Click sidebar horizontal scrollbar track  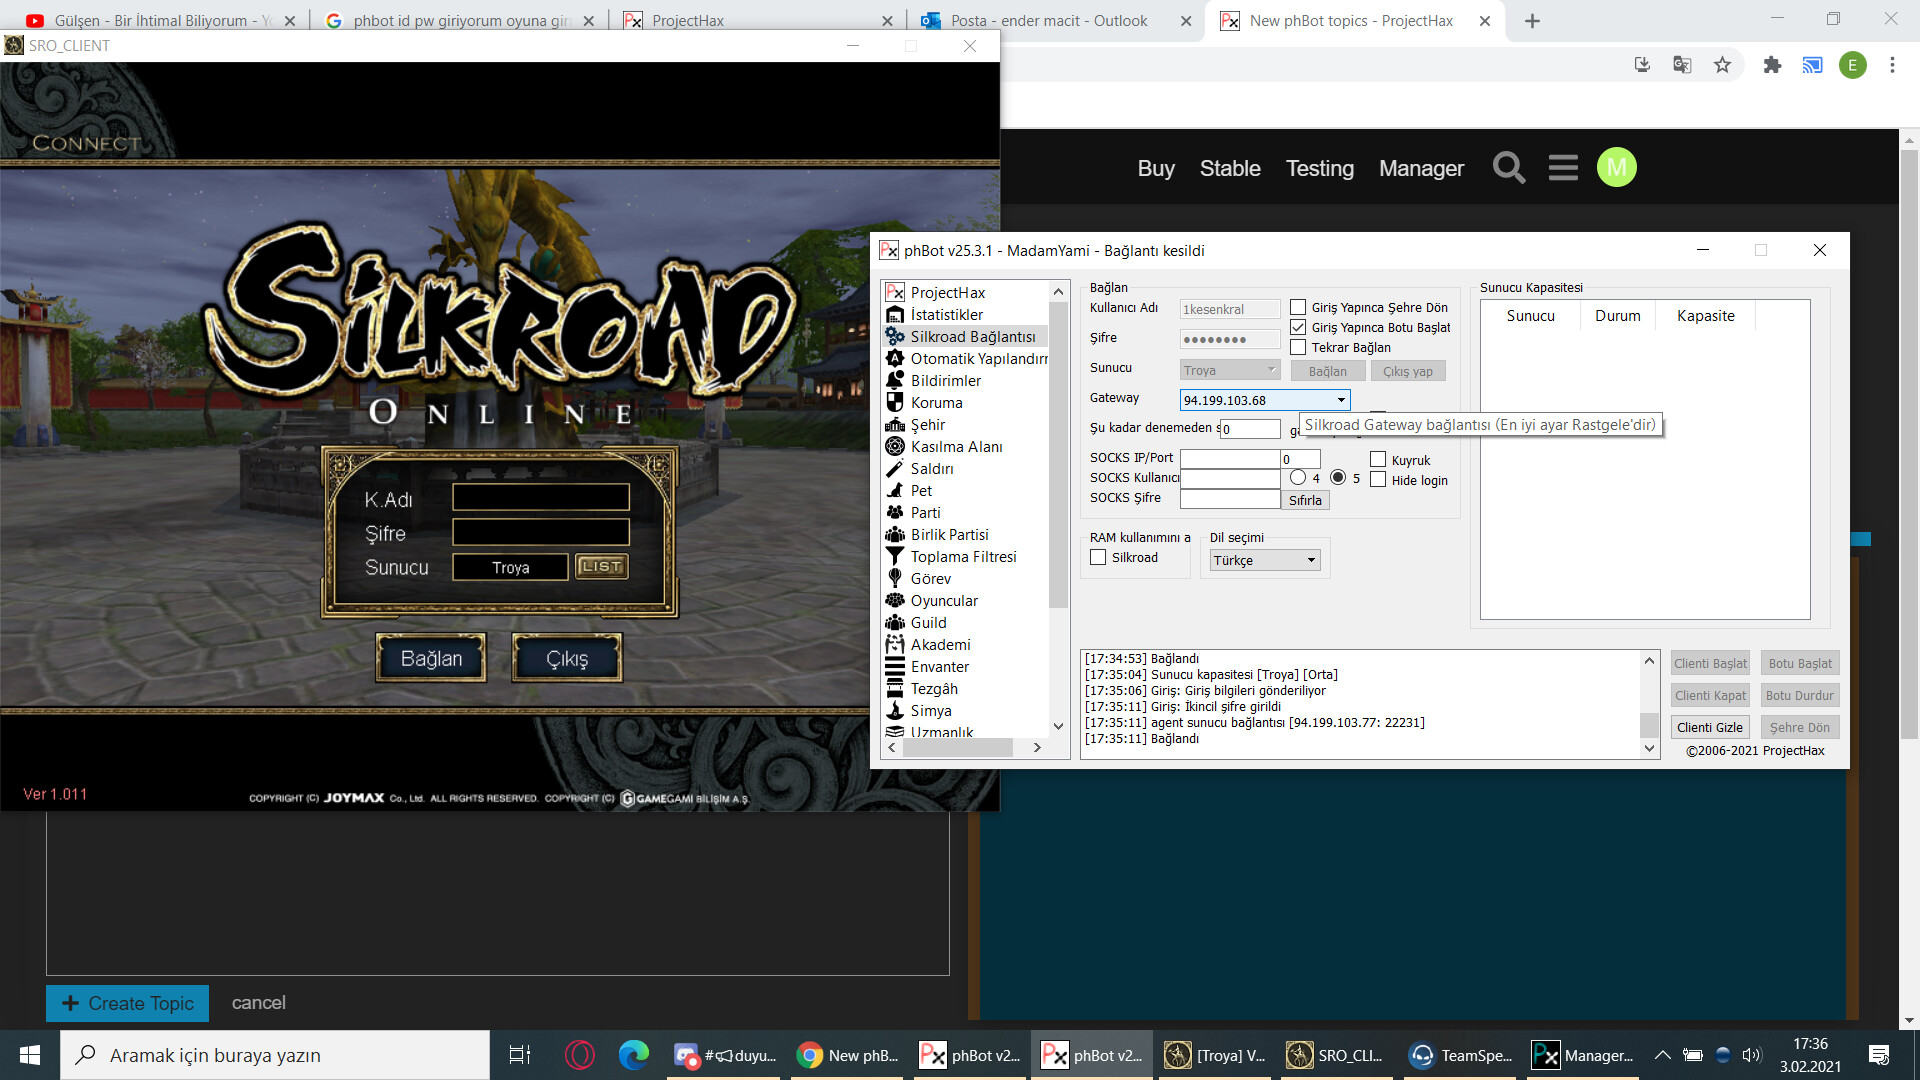tap(1022, 747)
